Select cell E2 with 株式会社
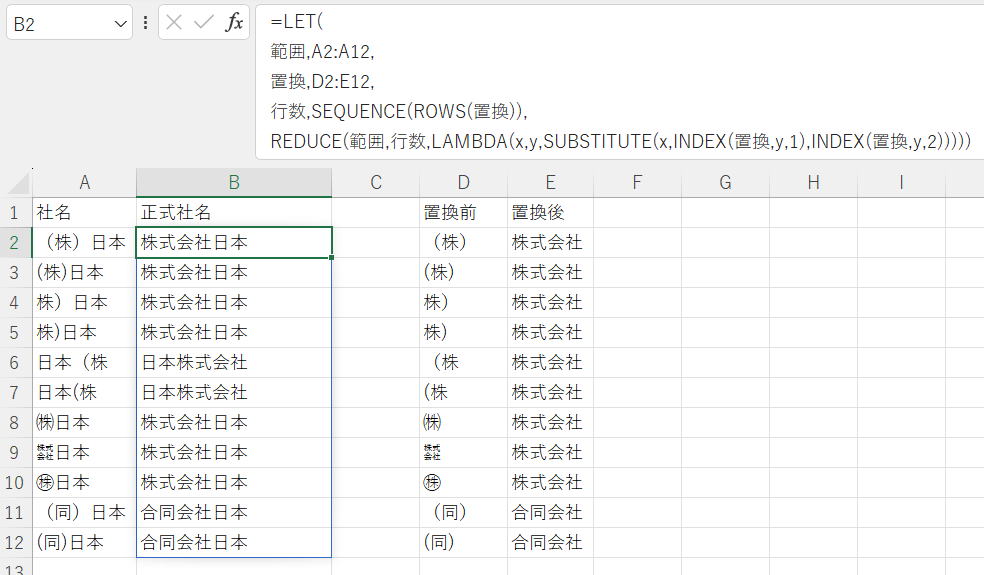This screenshot has height=575, width=984. coord(550,243)
